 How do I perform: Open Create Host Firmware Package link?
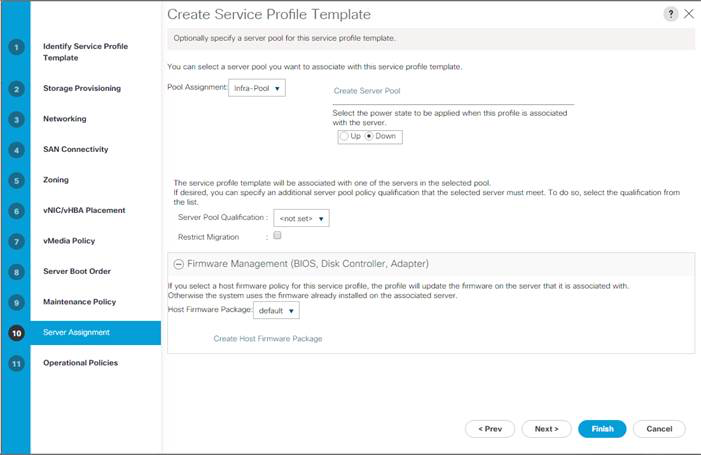click(x=268, y=339)
